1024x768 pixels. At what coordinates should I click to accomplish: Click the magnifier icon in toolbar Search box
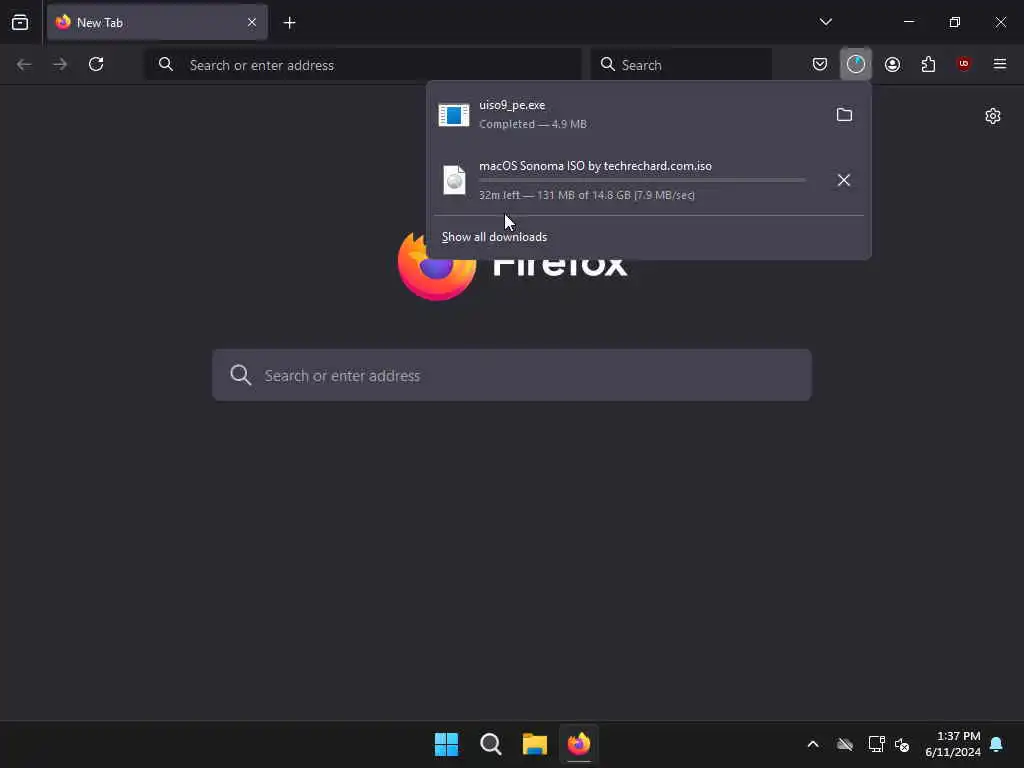pos(607,64)
